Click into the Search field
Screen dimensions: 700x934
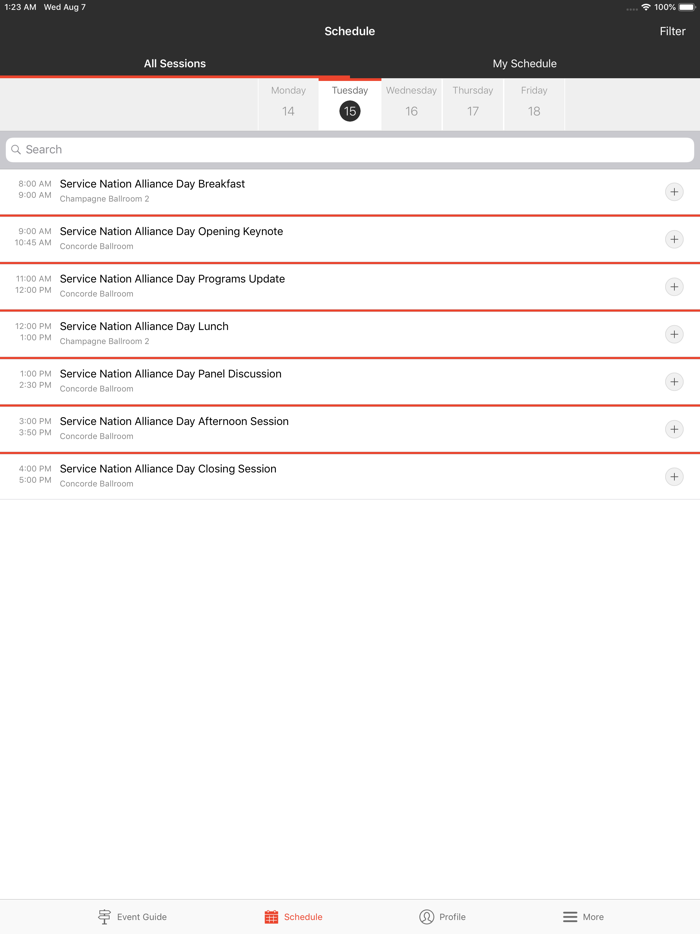[x=350, y=150]
